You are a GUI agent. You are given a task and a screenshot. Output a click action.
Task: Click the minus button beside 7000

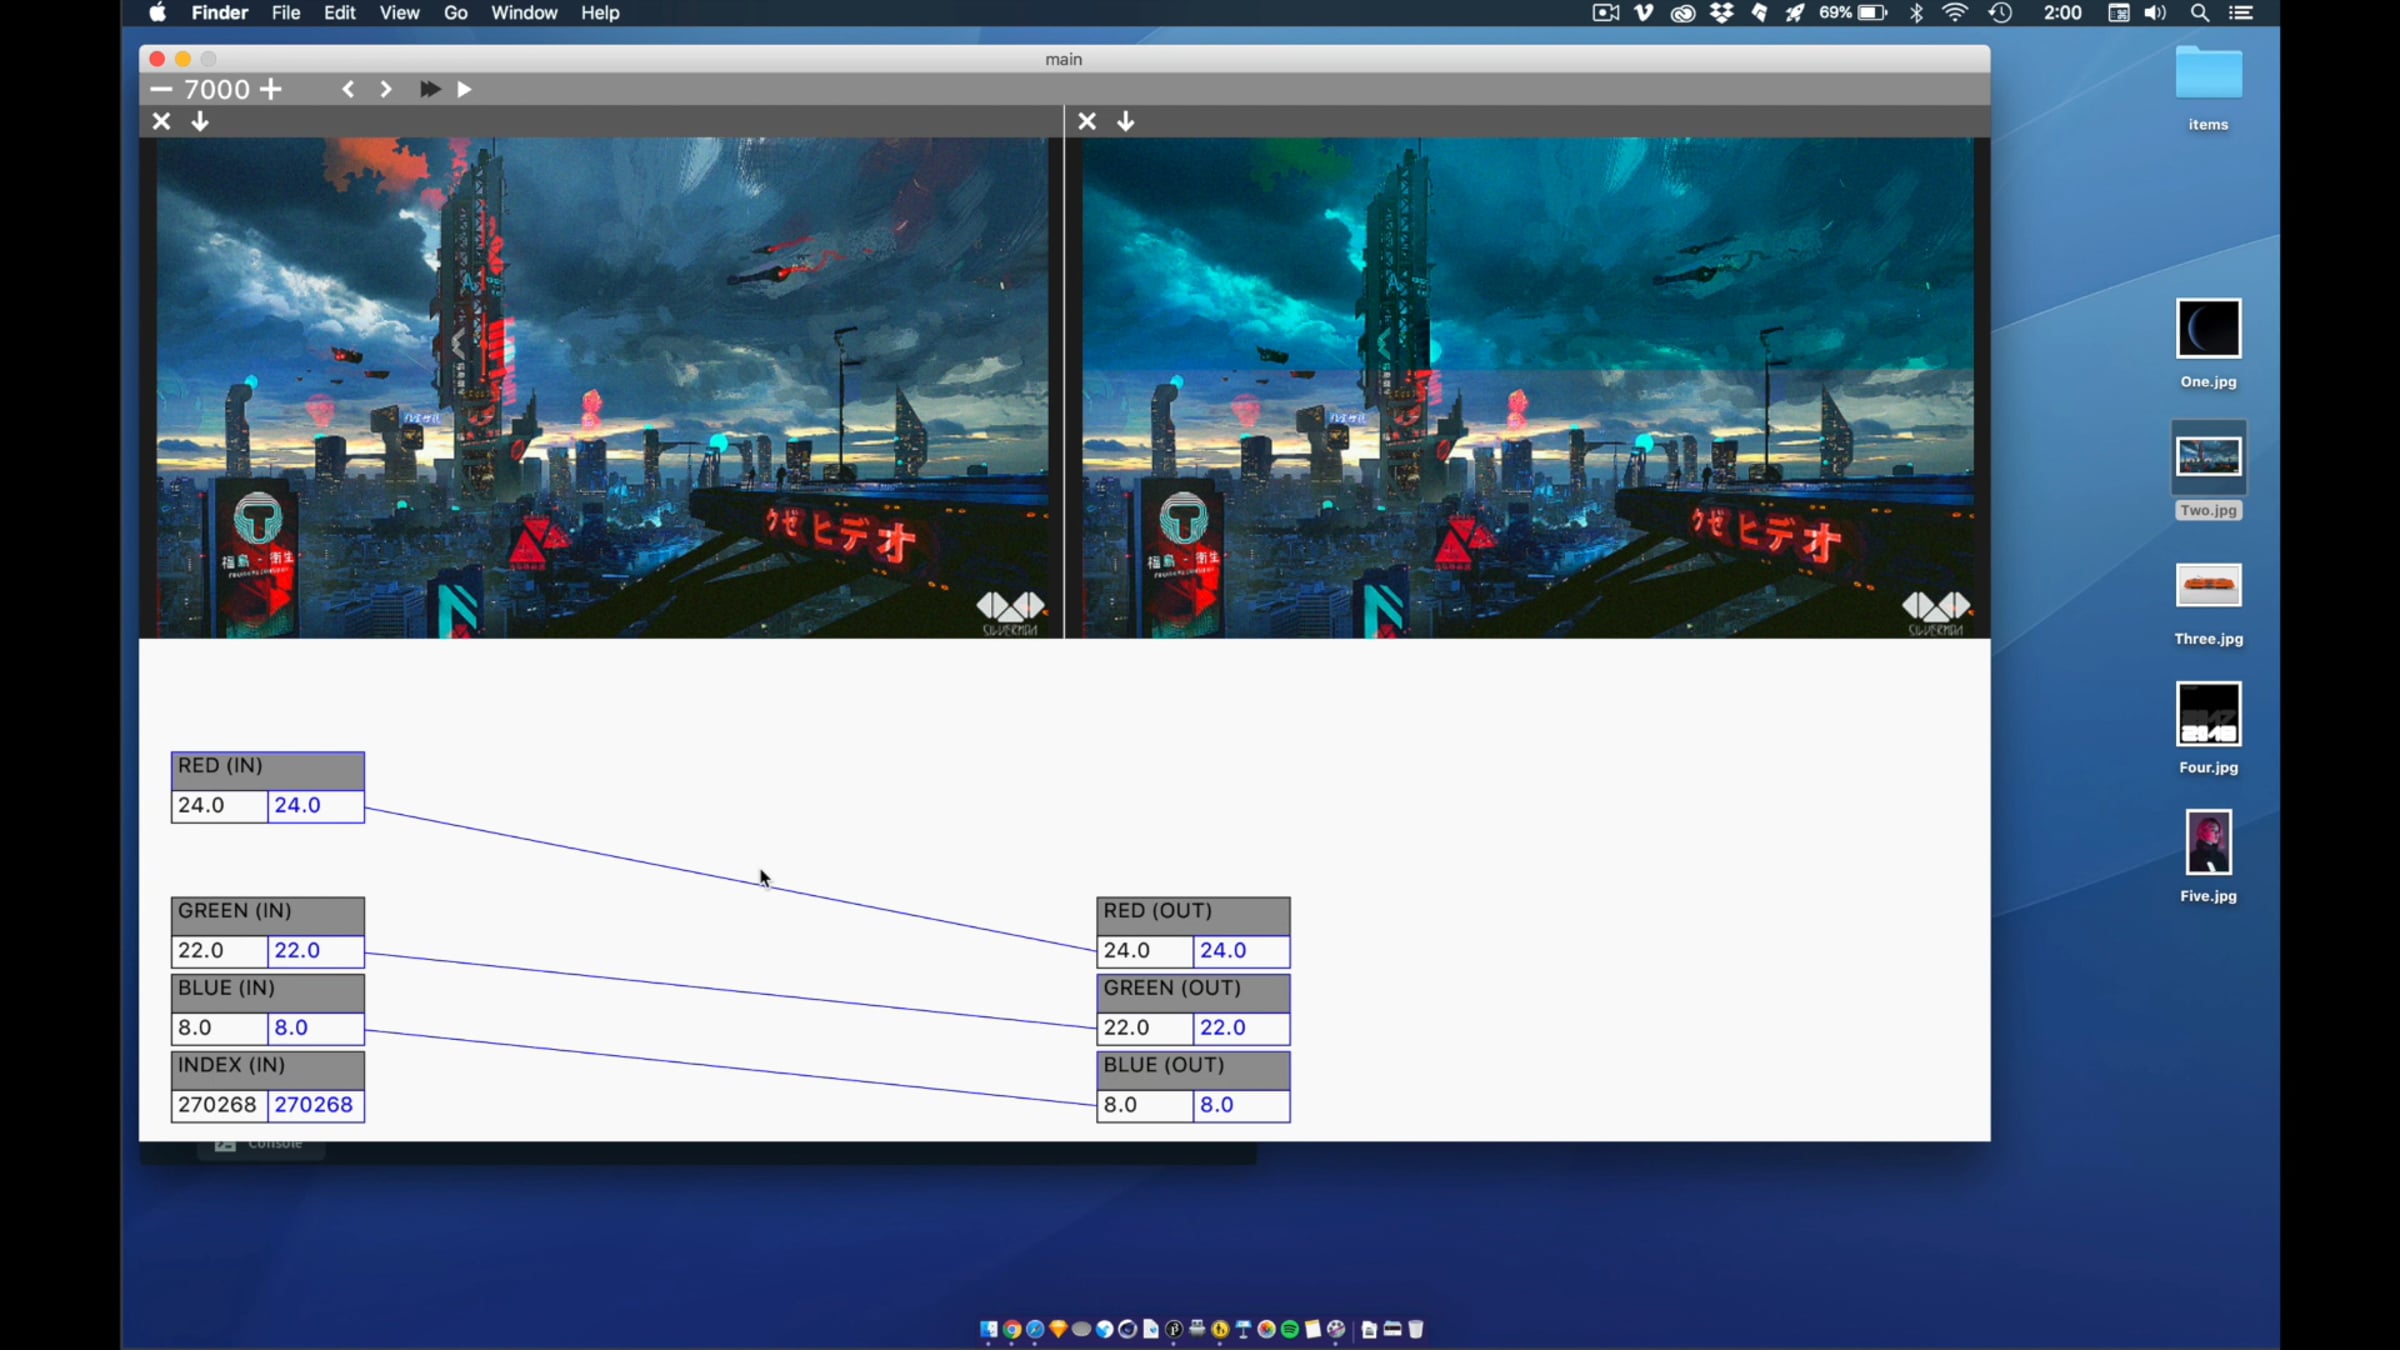pos(161,89)
